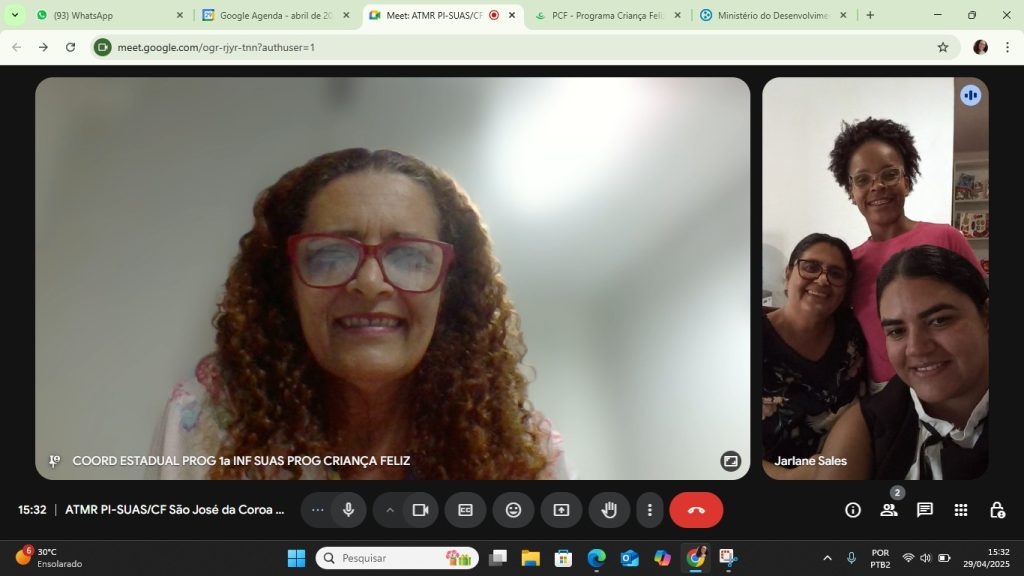Switch to the WhatsApp browser tab

(x=110, y=15)
